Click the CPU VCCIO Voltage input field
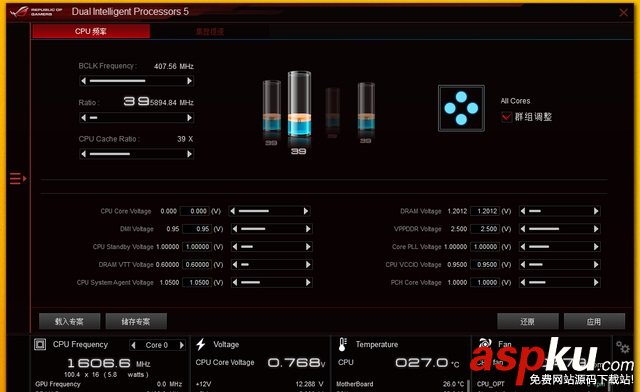Screen dimensions: 640x392 pyautogui.click(x=485, y=265)
